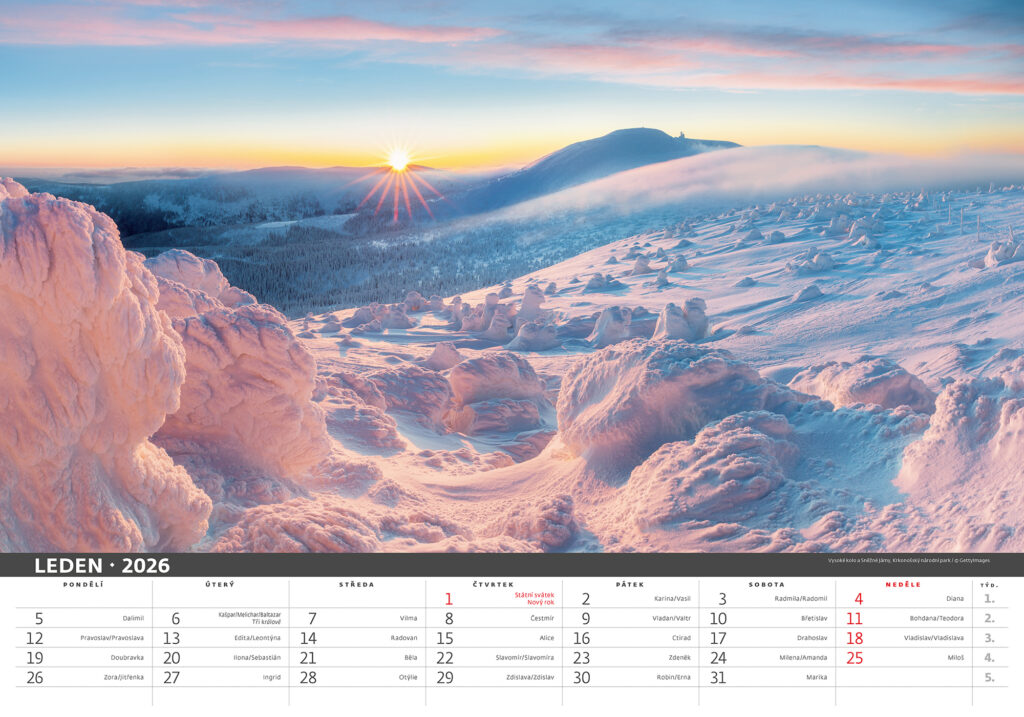The height and width of the screenshot is (717, 1024).
Task: Click the Státní svátek Nový rok label
Action: [x=533, y=599]
